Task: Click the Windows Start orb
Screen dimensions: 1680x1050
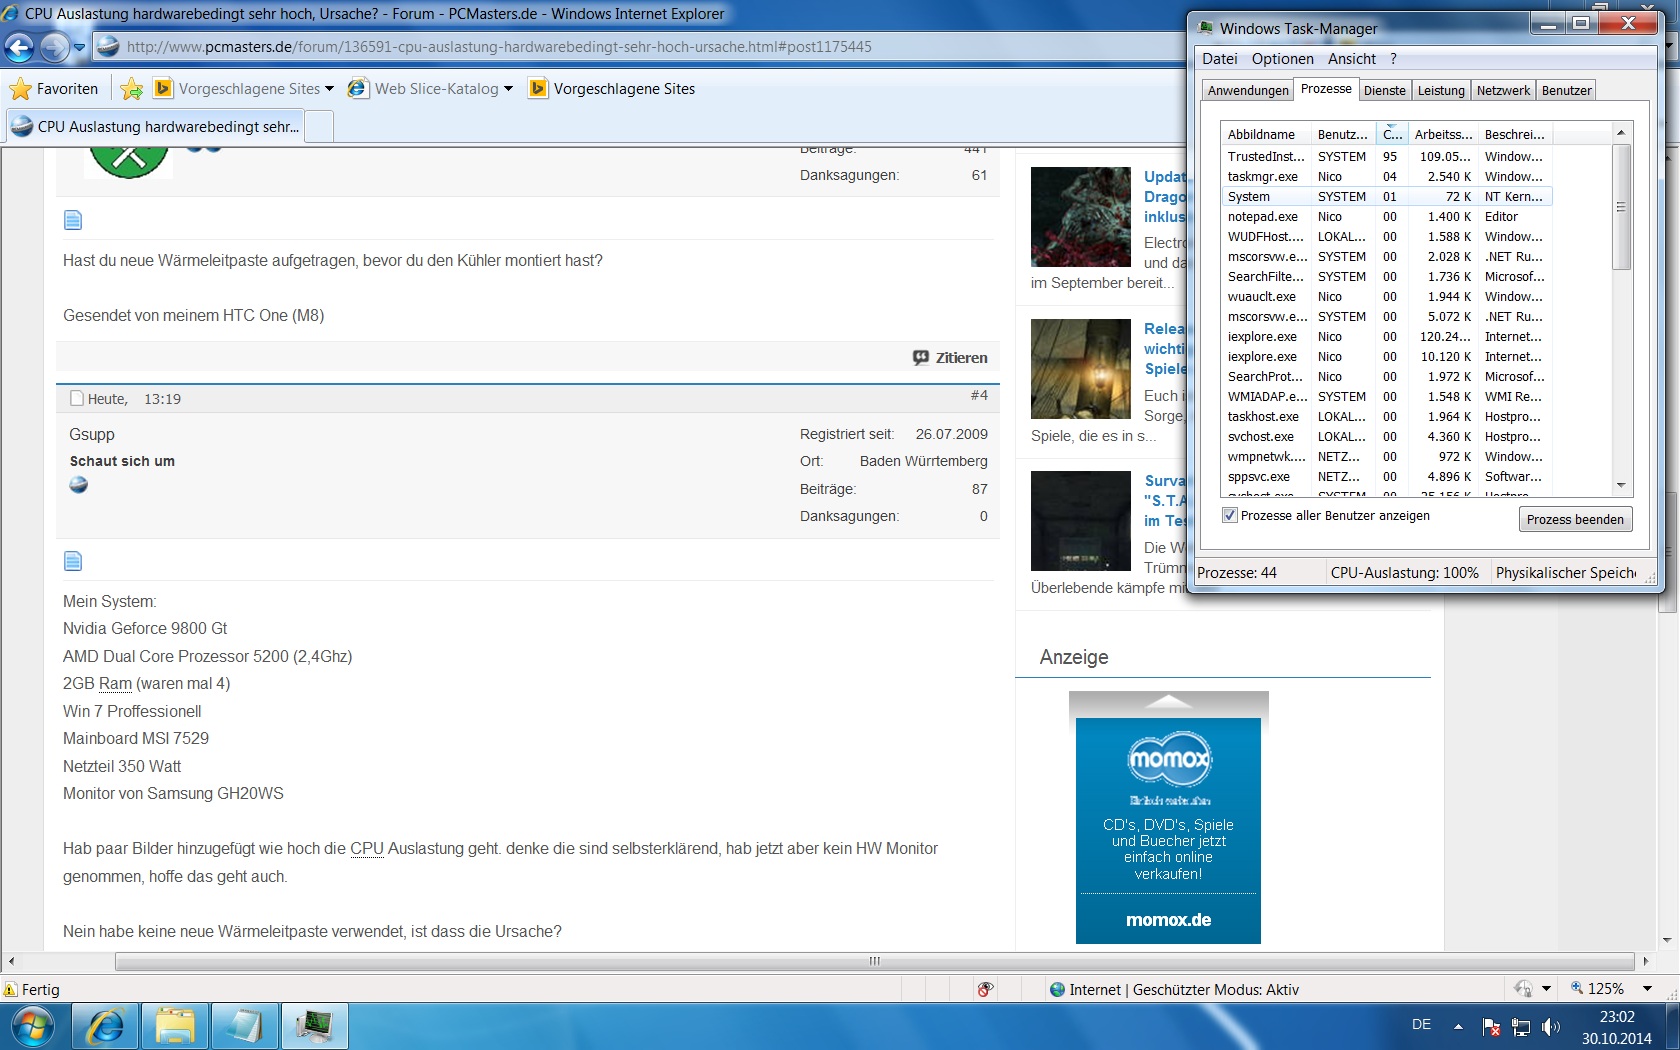Action: [x=32, y=1026]
